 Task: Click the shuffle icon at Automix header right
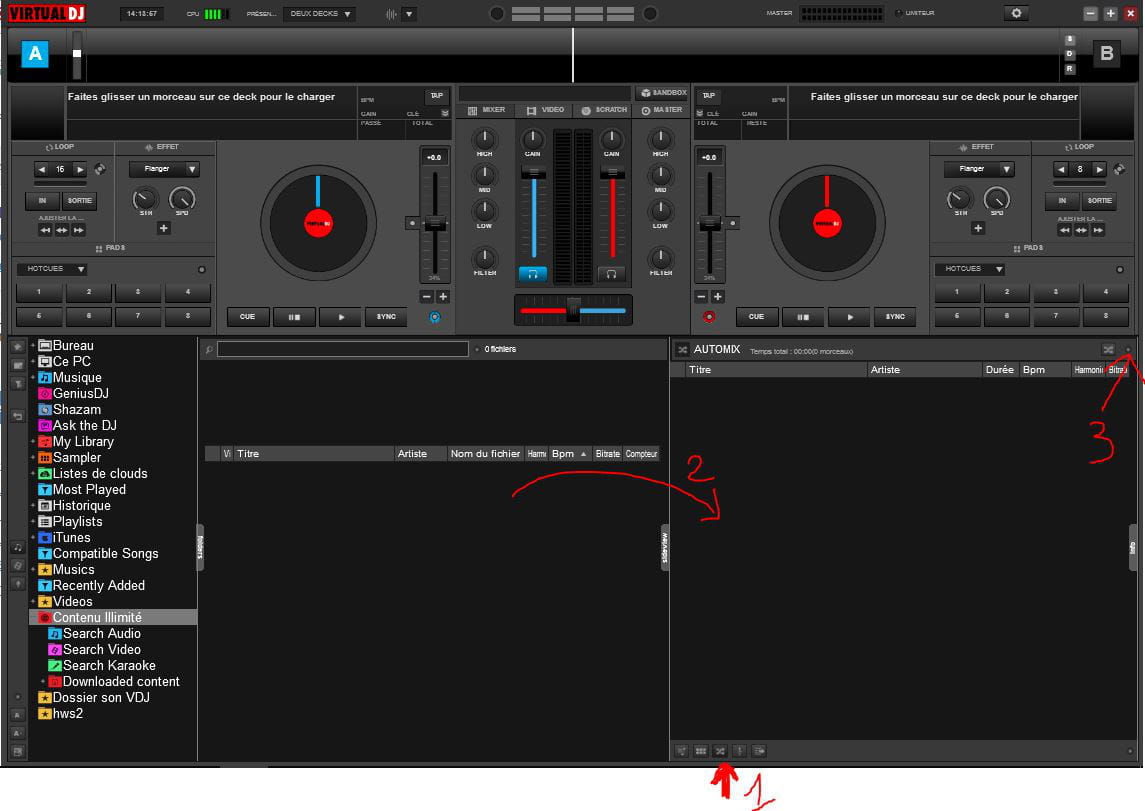click(1108, 350)
